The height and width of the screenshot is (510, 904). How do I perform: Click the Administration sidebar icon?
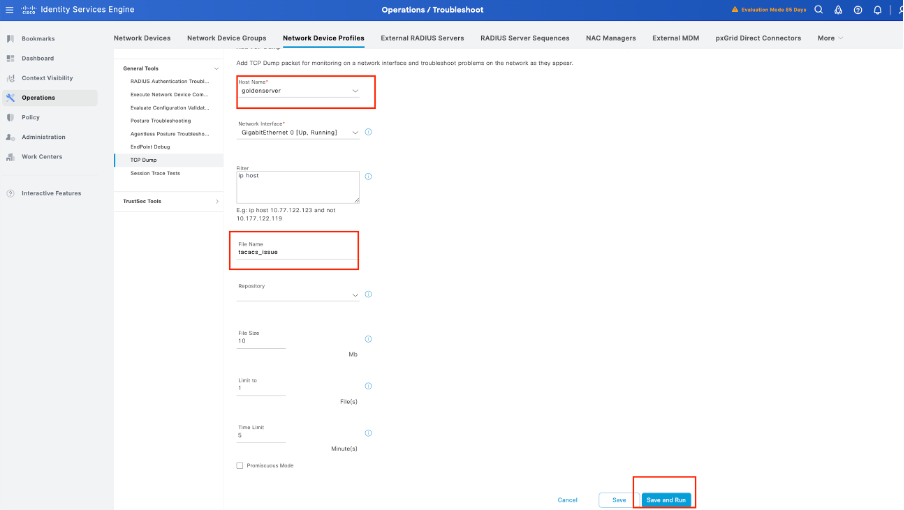[x=10, y=137]
